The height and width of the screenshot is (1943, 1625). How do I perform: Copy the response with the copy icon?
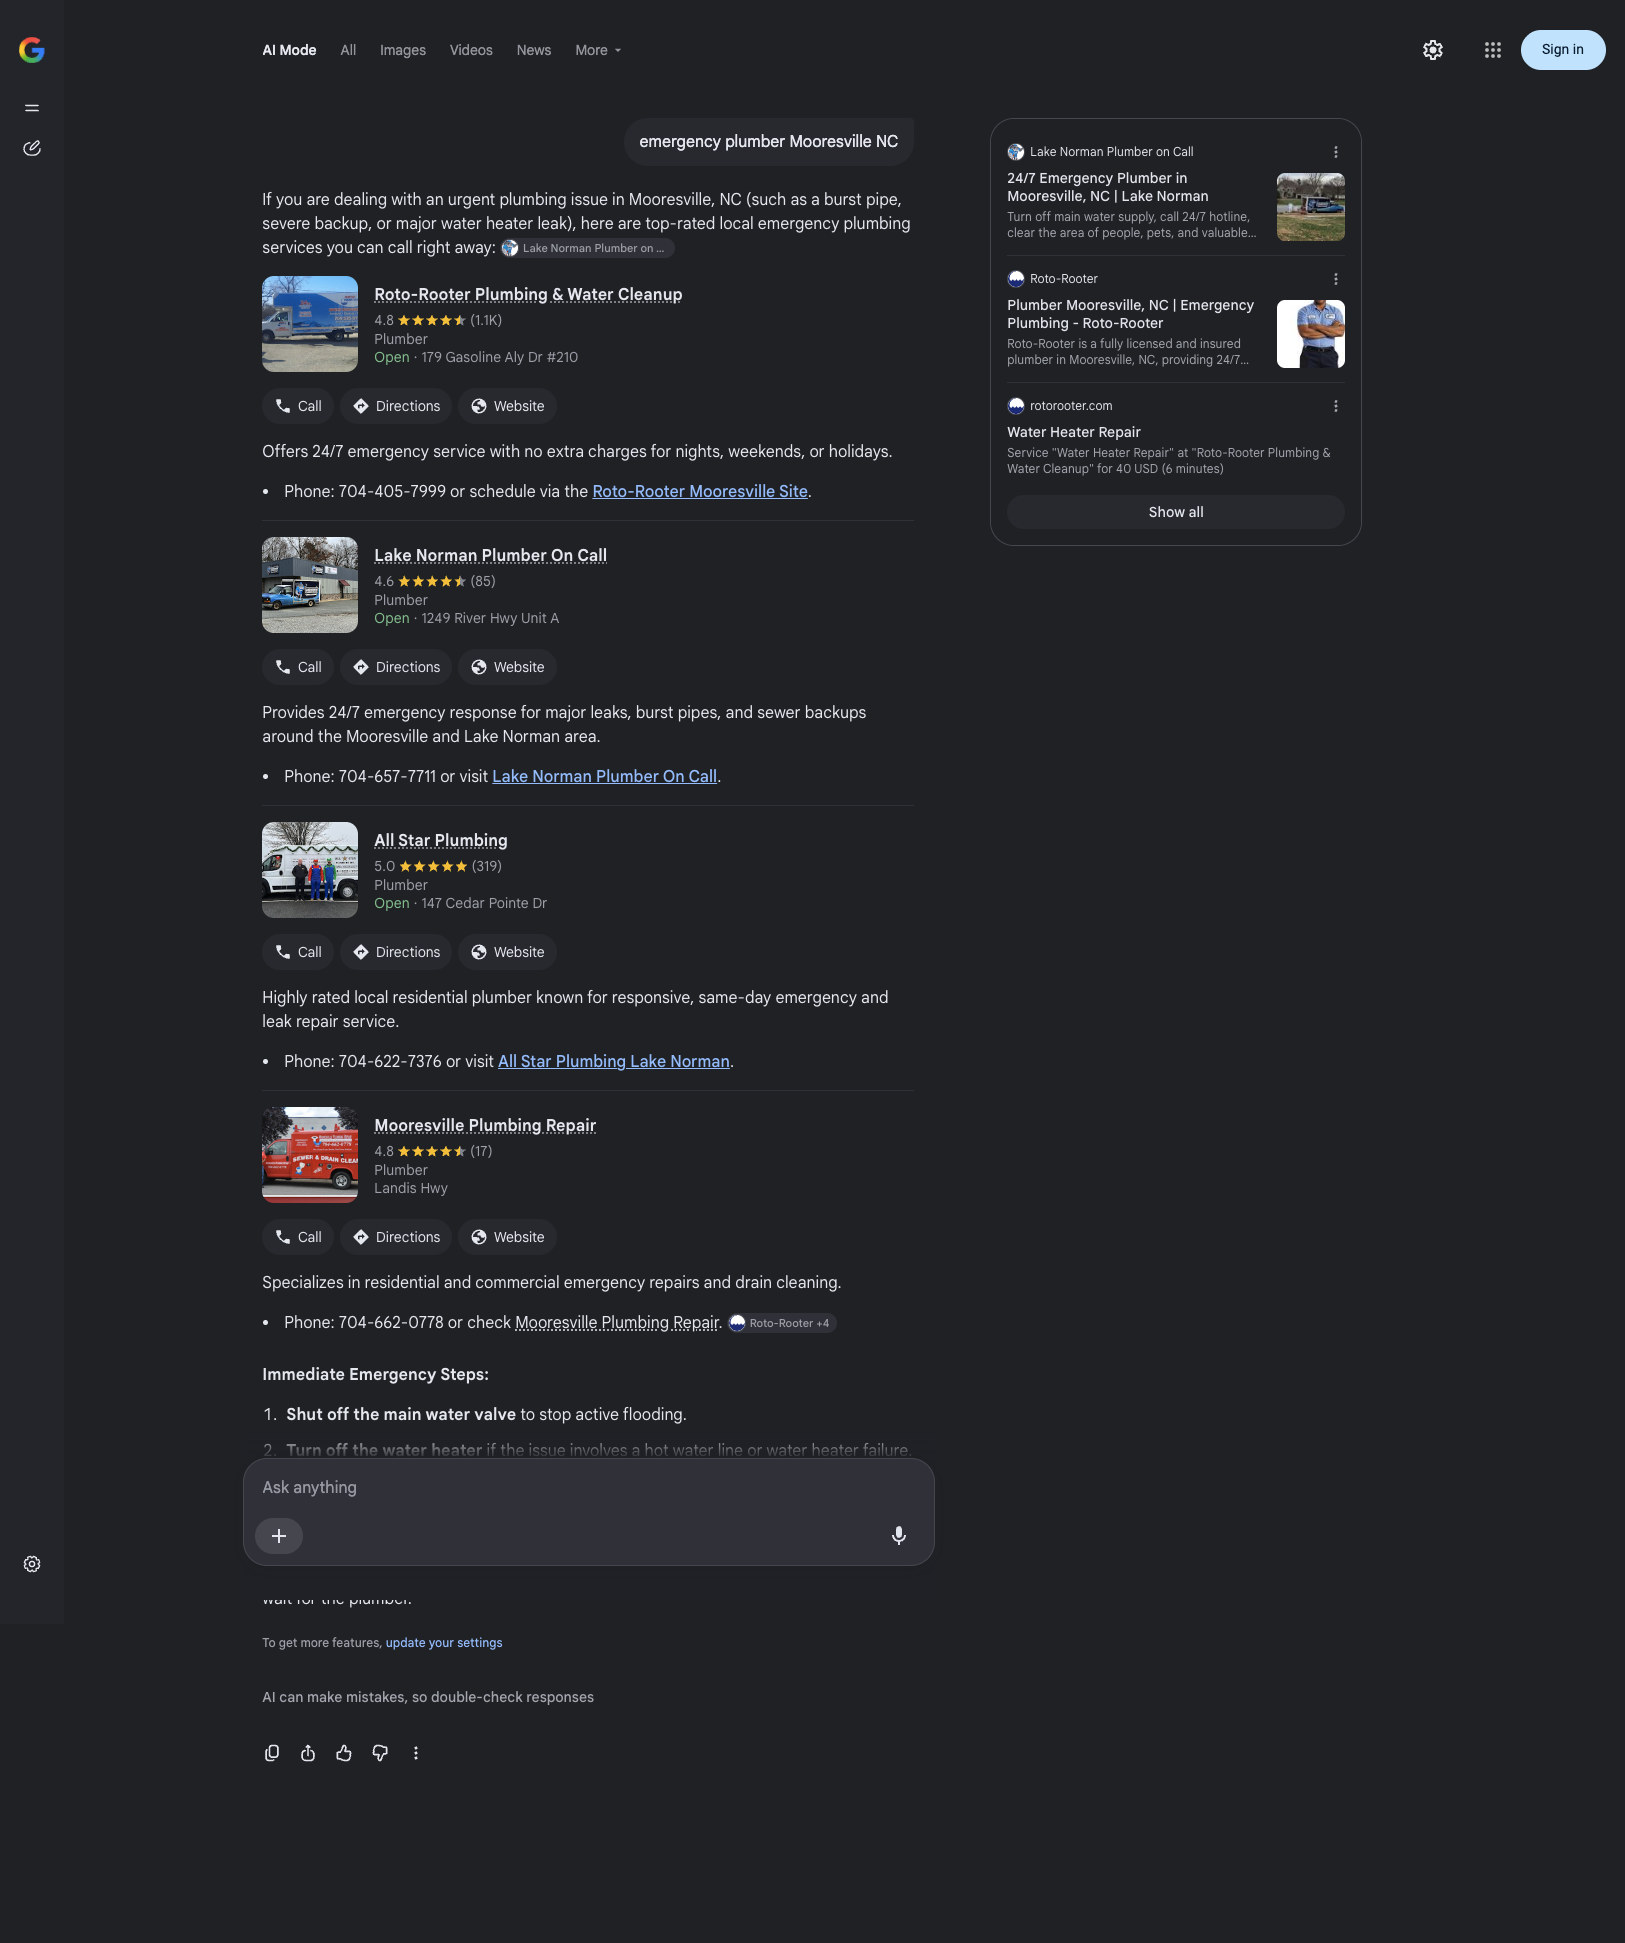pyautogui.click(x=272, y=1753)
